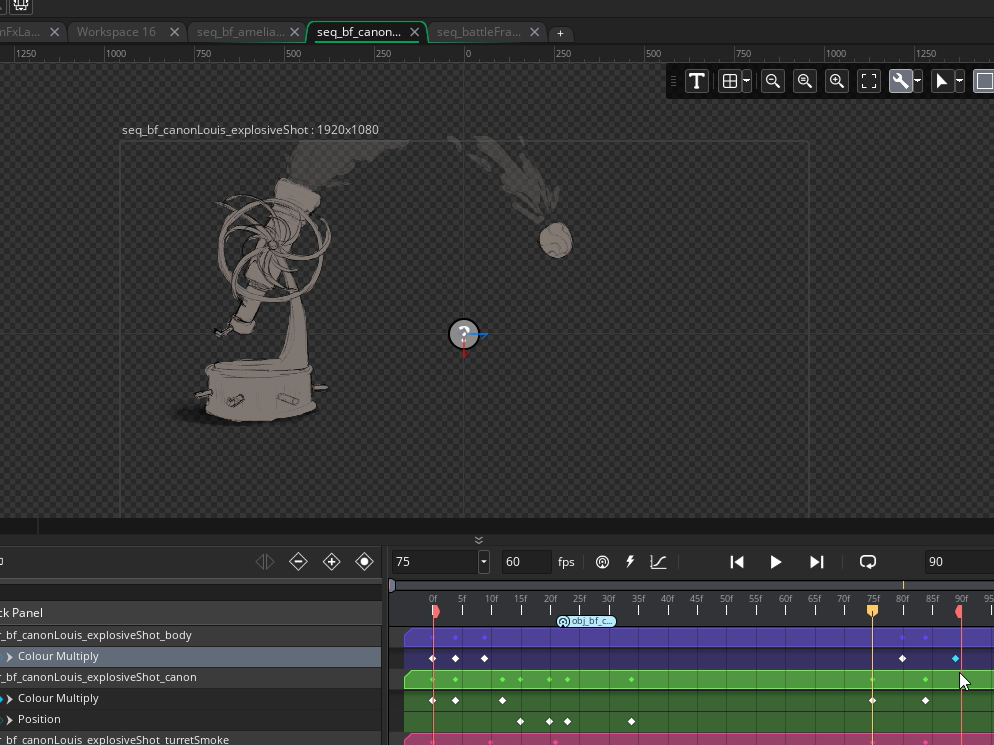This screenshot has height=745, width=994.
Task: Expand Colour Multiply under the body track
Action: click(9, 657)
